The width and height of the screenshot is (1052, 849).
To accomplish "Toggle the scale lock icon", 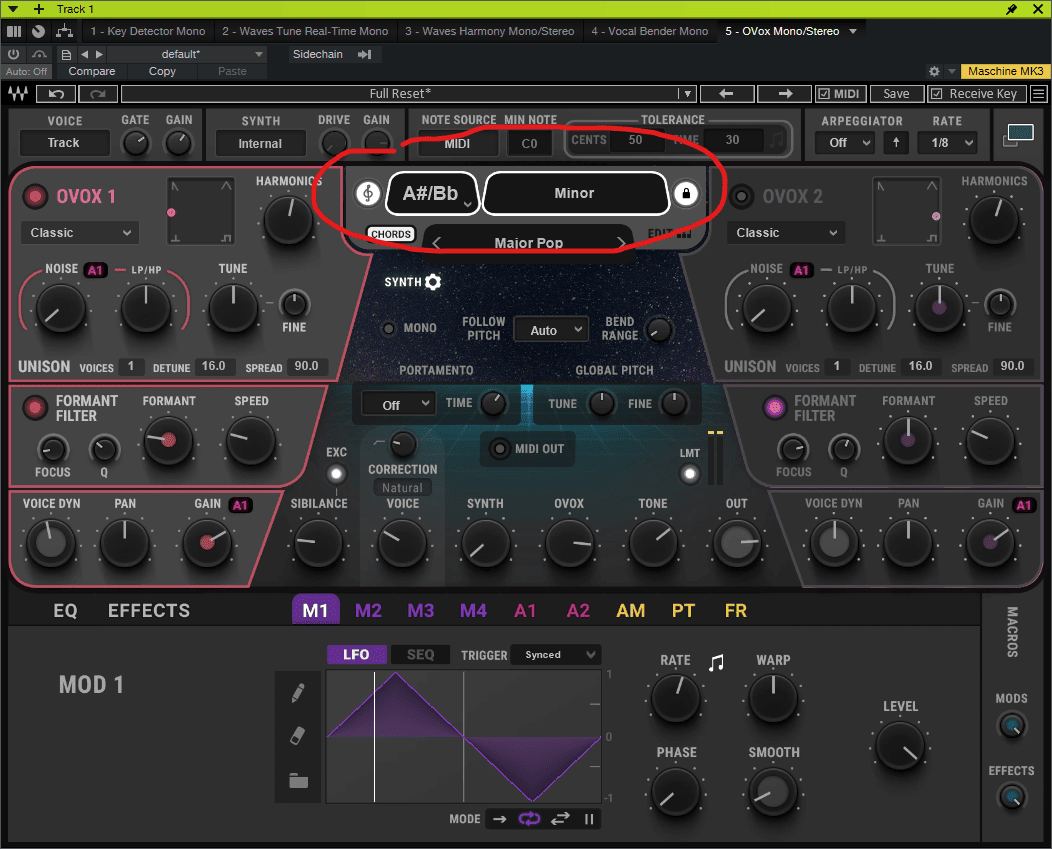I will (x=686, y=193).
